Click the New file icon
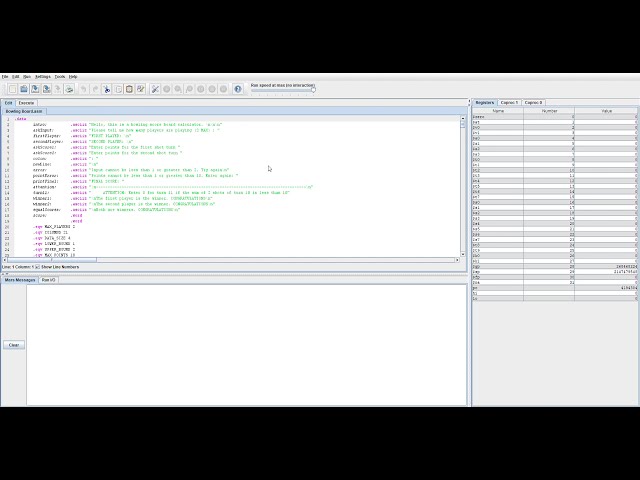 [11, 89]
